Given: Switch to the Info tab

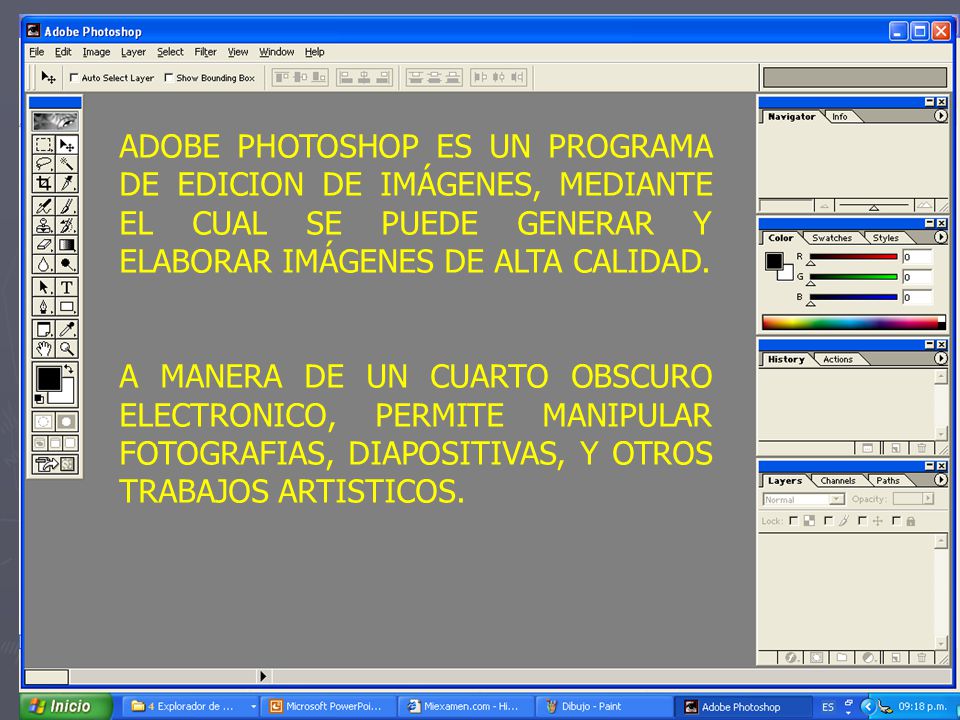Looking at the screenshot, I should [839, 116].
